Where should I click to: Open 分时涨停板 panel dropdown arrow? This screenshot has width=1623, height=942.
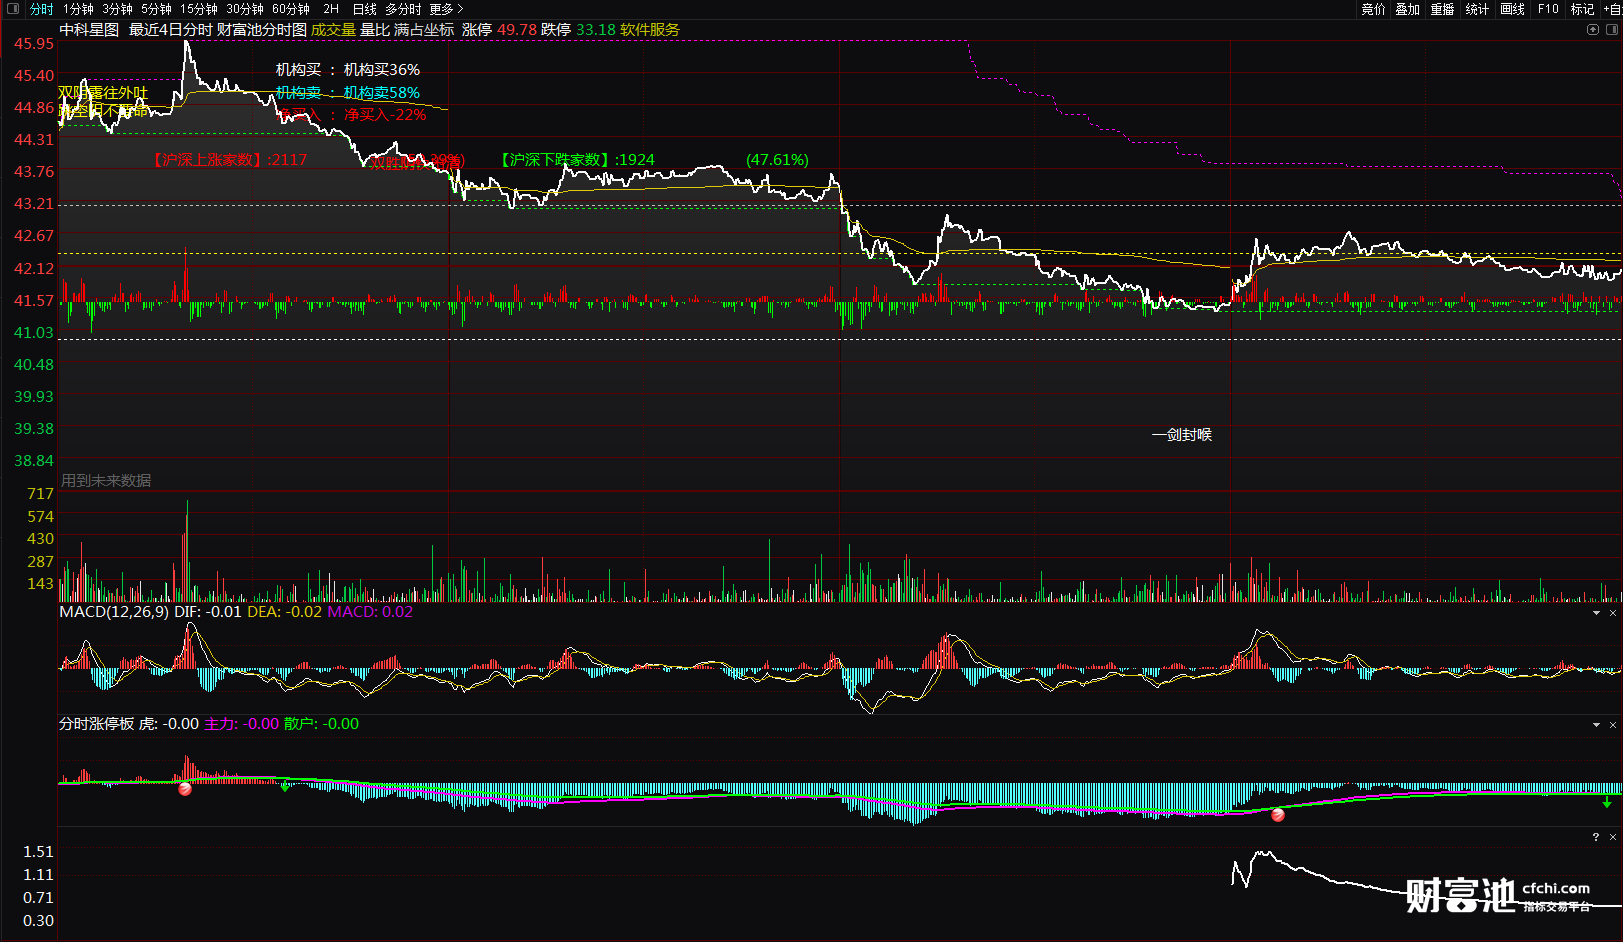coord(1596,725)
